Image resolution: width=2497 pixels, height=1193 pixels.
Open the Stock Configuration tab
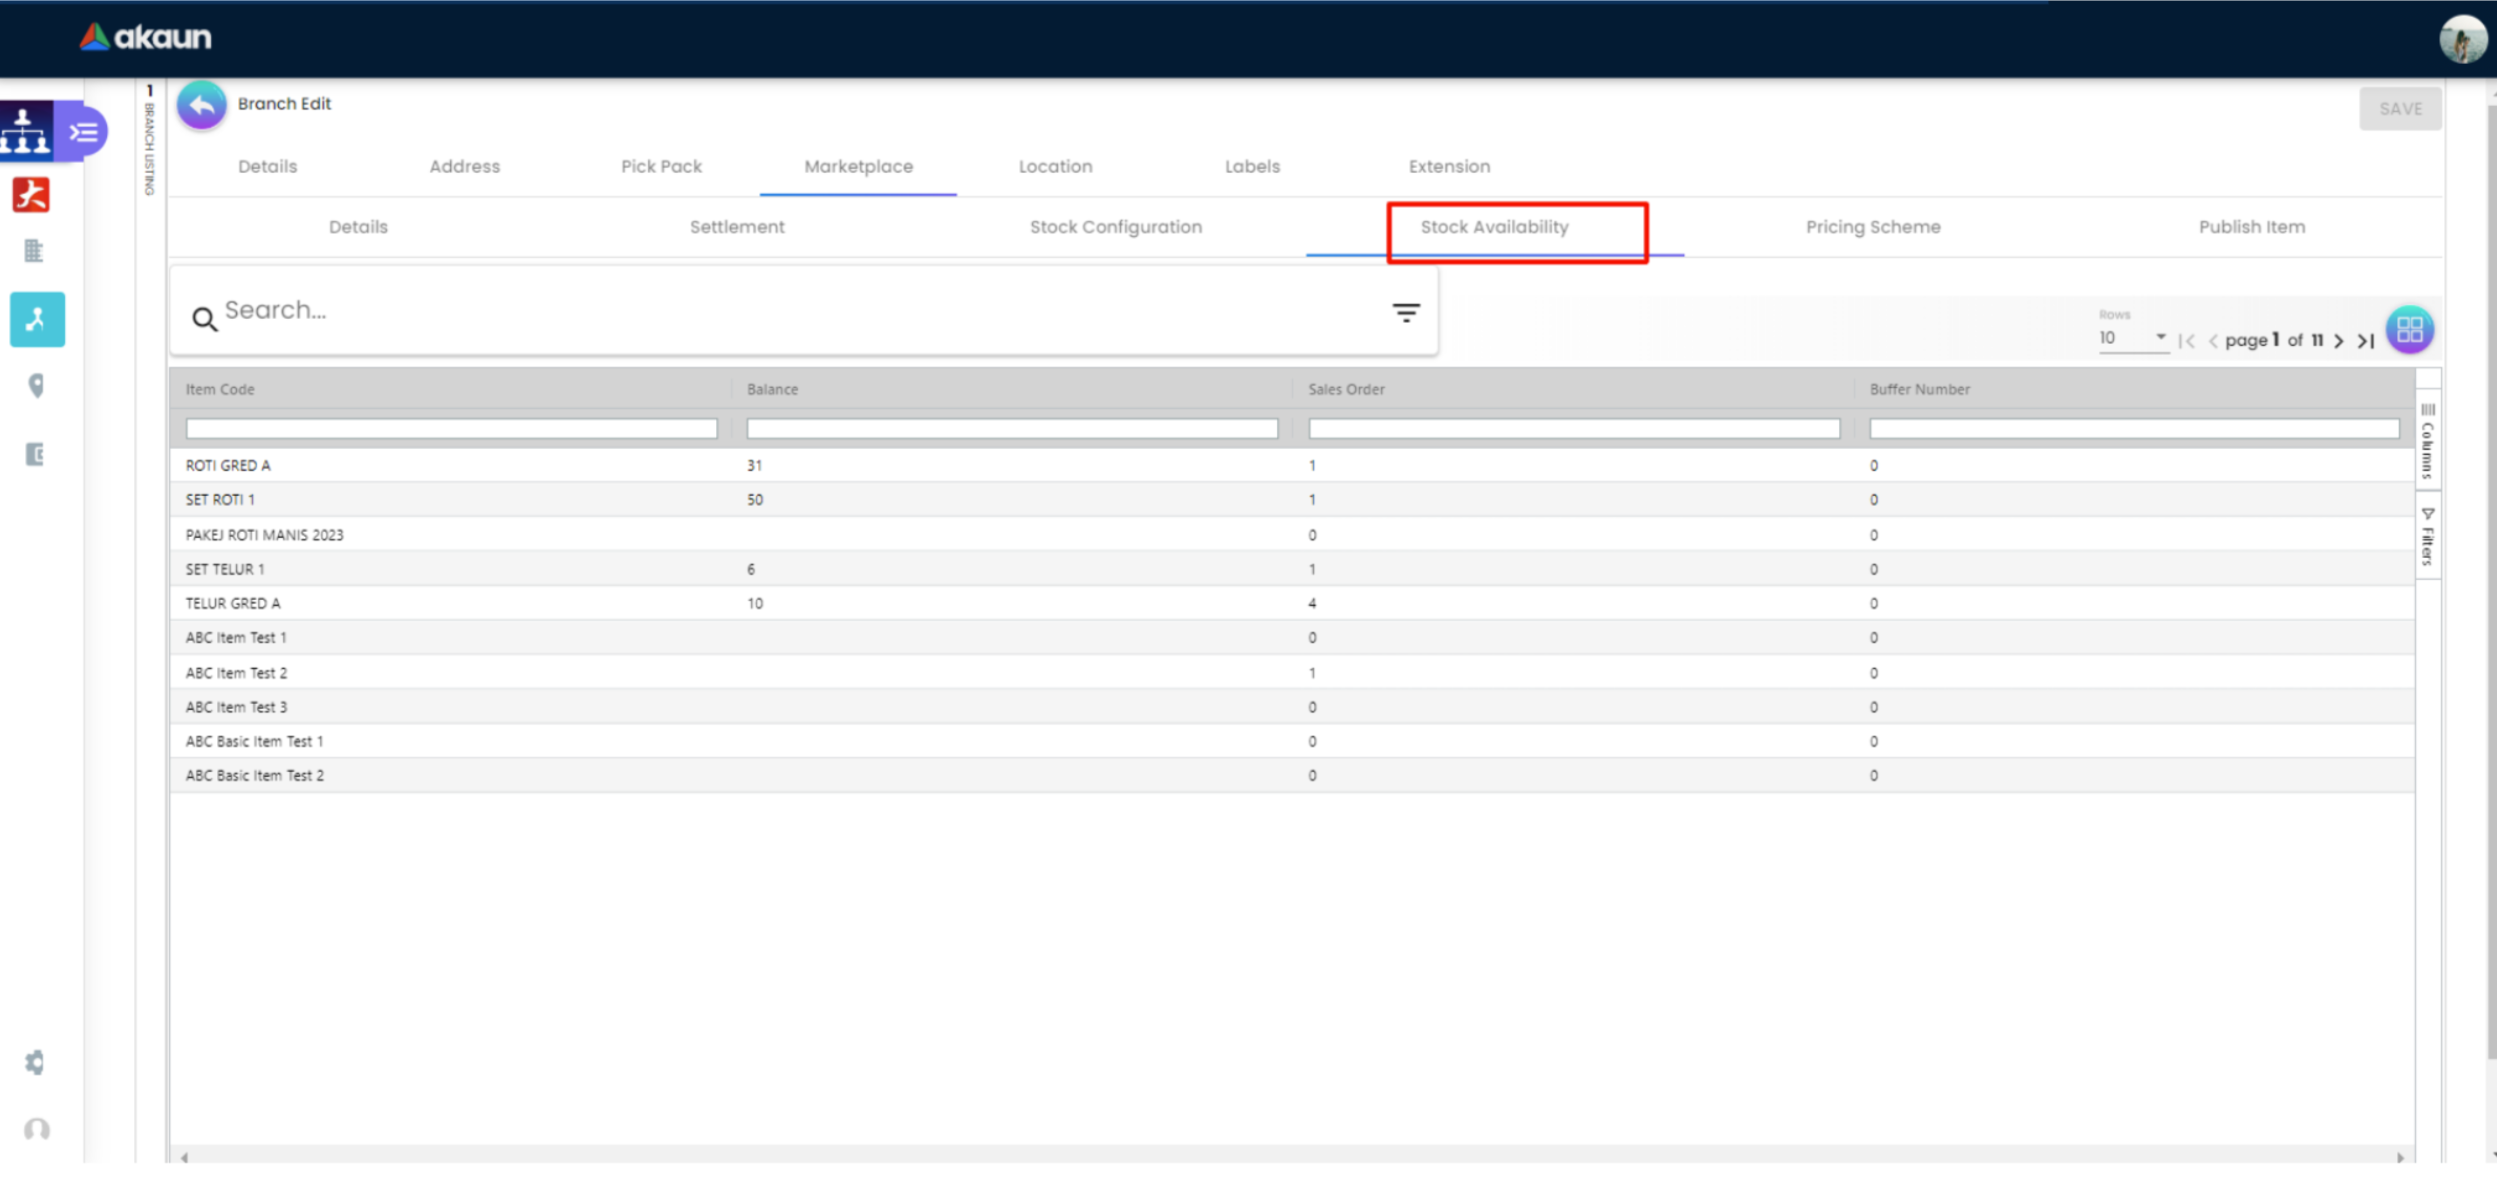click(1115, 227)
